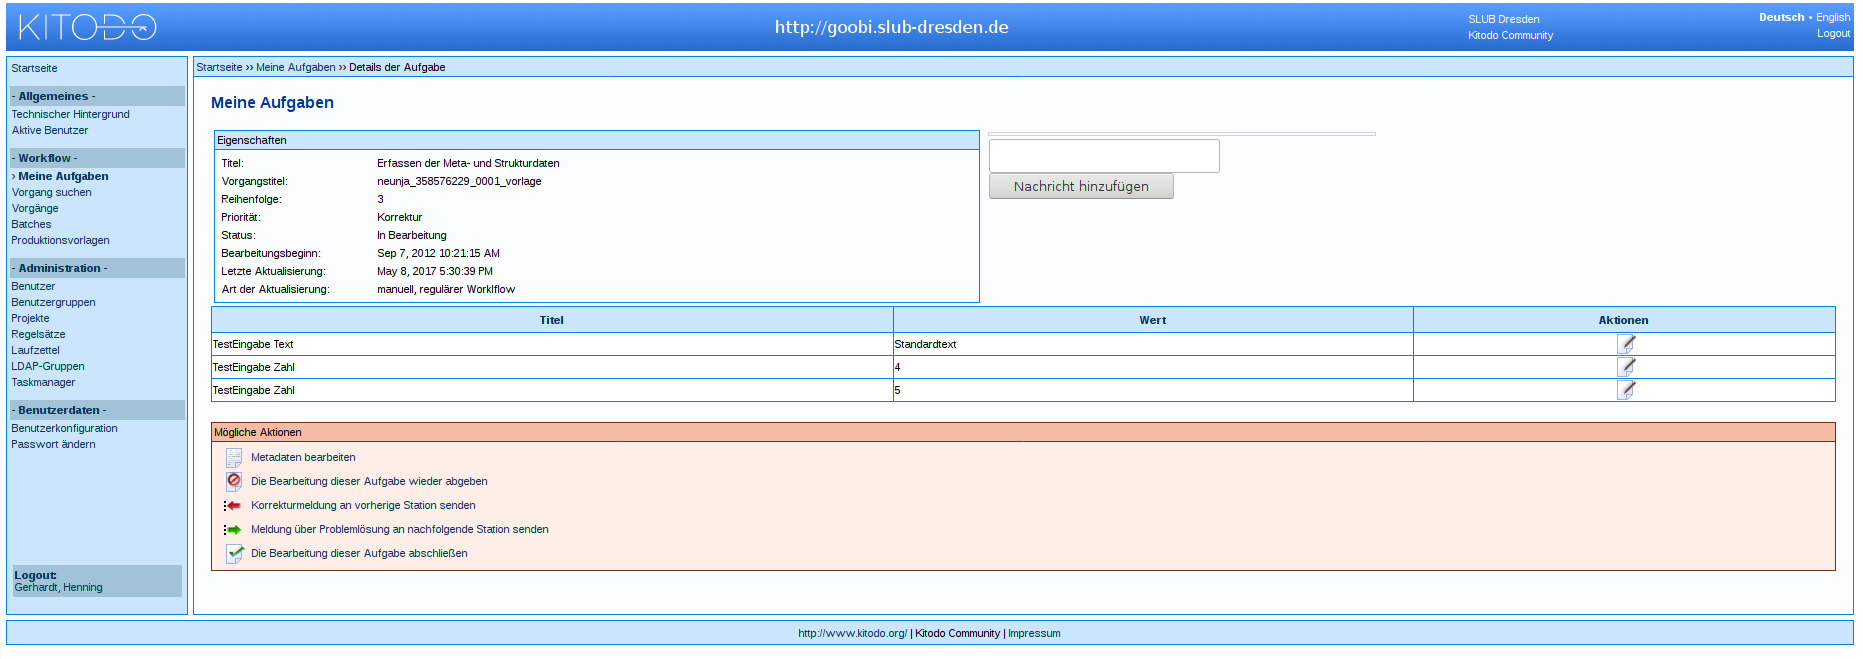Viewport: 1863px width, 659px height.
Task: Click the red prohibited icon for abgeben action
Action: coord(234,481)
